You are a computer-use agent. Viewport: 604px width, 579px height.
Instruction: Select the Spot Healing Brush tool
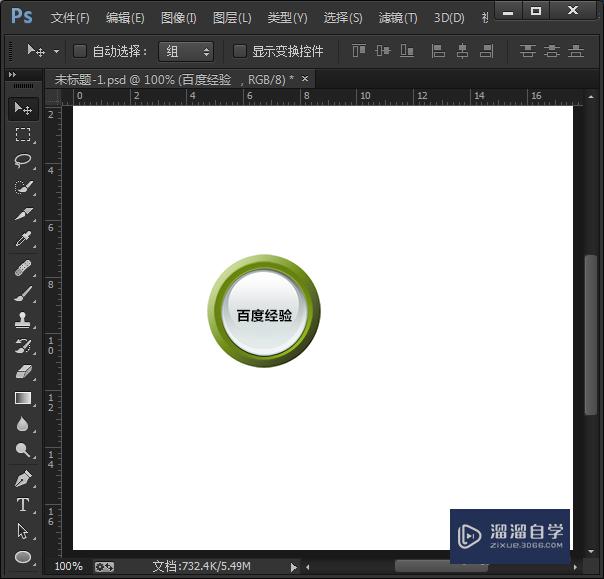pyautogui.click(x=23, y=268)
